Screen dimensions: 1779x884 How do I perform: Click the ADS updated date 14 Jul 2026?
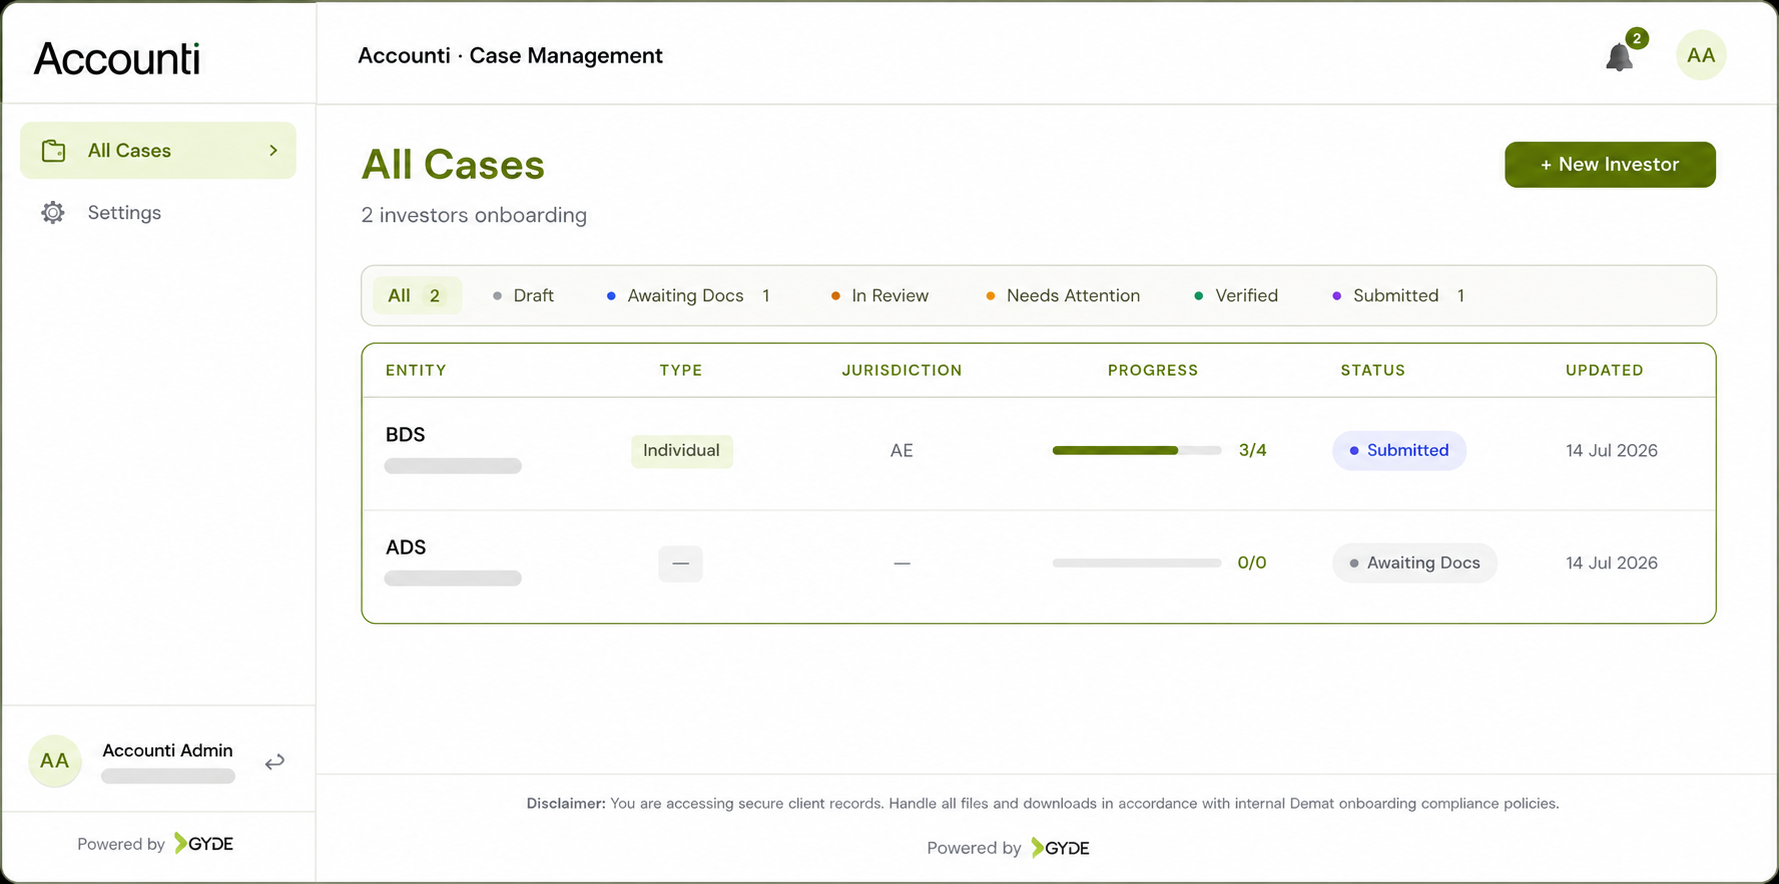[1612, 563]
